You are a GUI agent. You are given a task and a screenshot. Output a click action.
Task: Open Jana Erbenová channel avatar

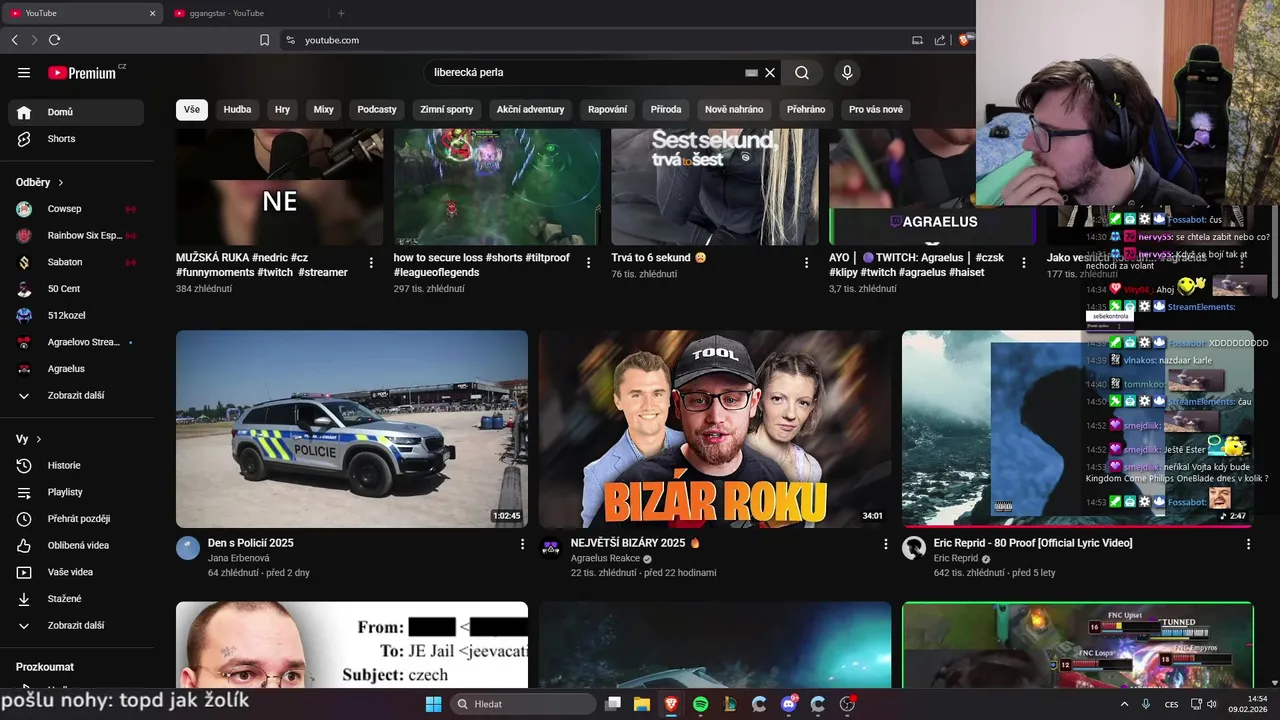[188, 548]
